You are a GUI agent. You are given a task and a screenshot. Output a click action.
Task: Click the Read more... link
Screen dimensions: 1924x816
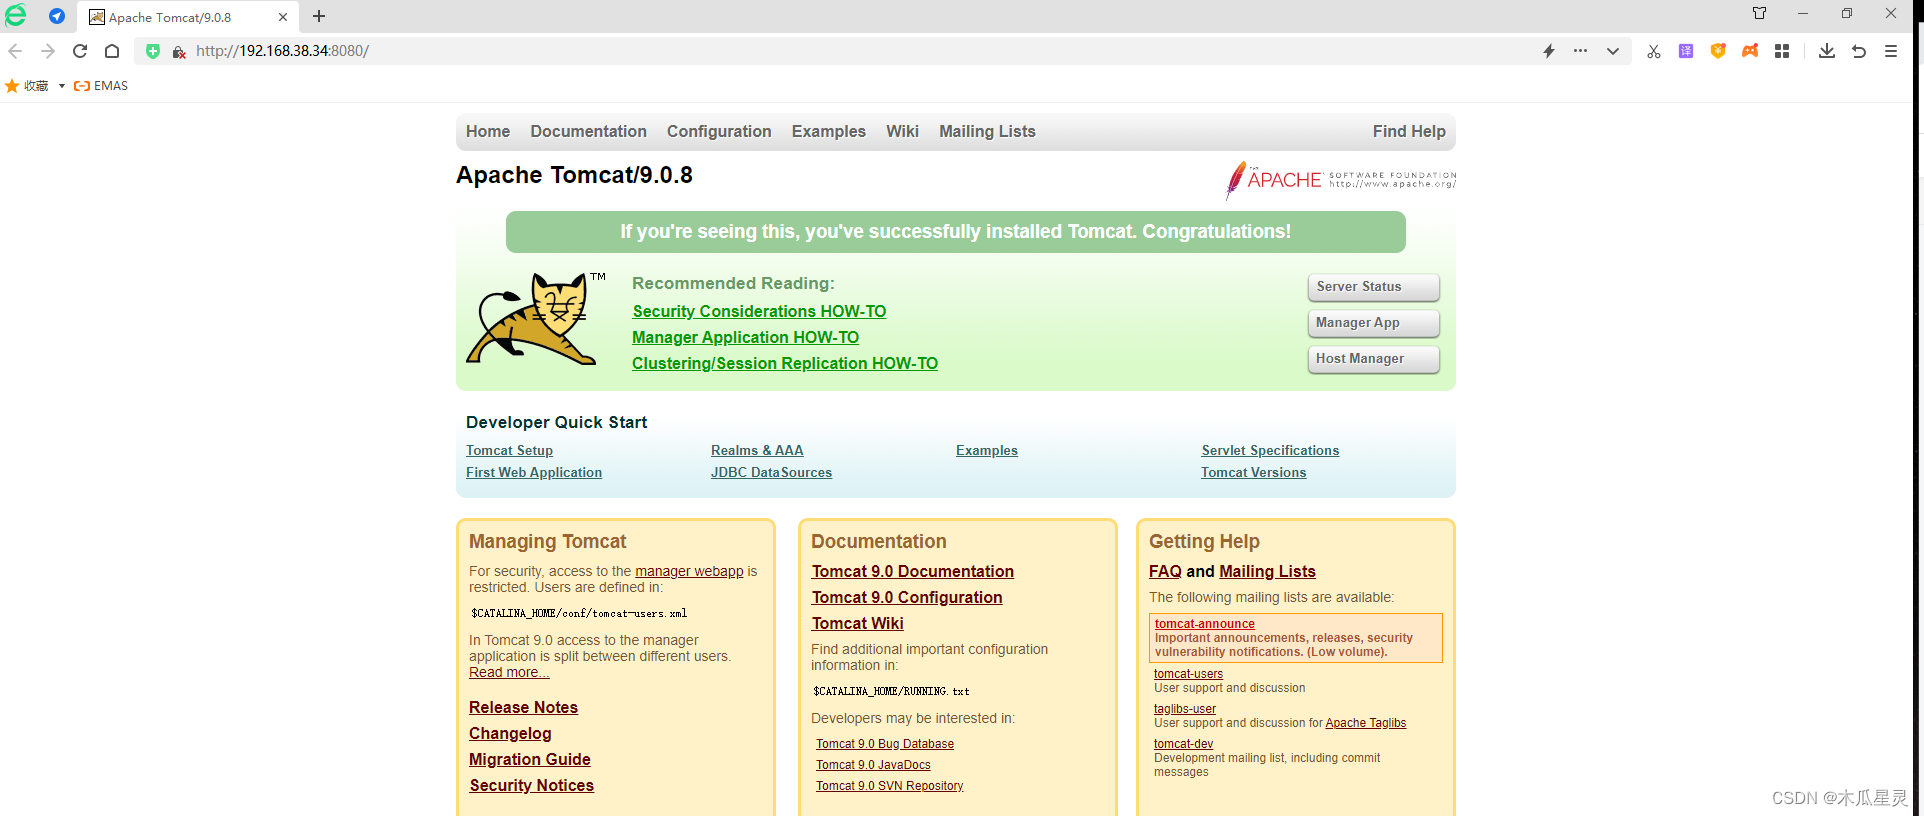[x=509, y=673]
